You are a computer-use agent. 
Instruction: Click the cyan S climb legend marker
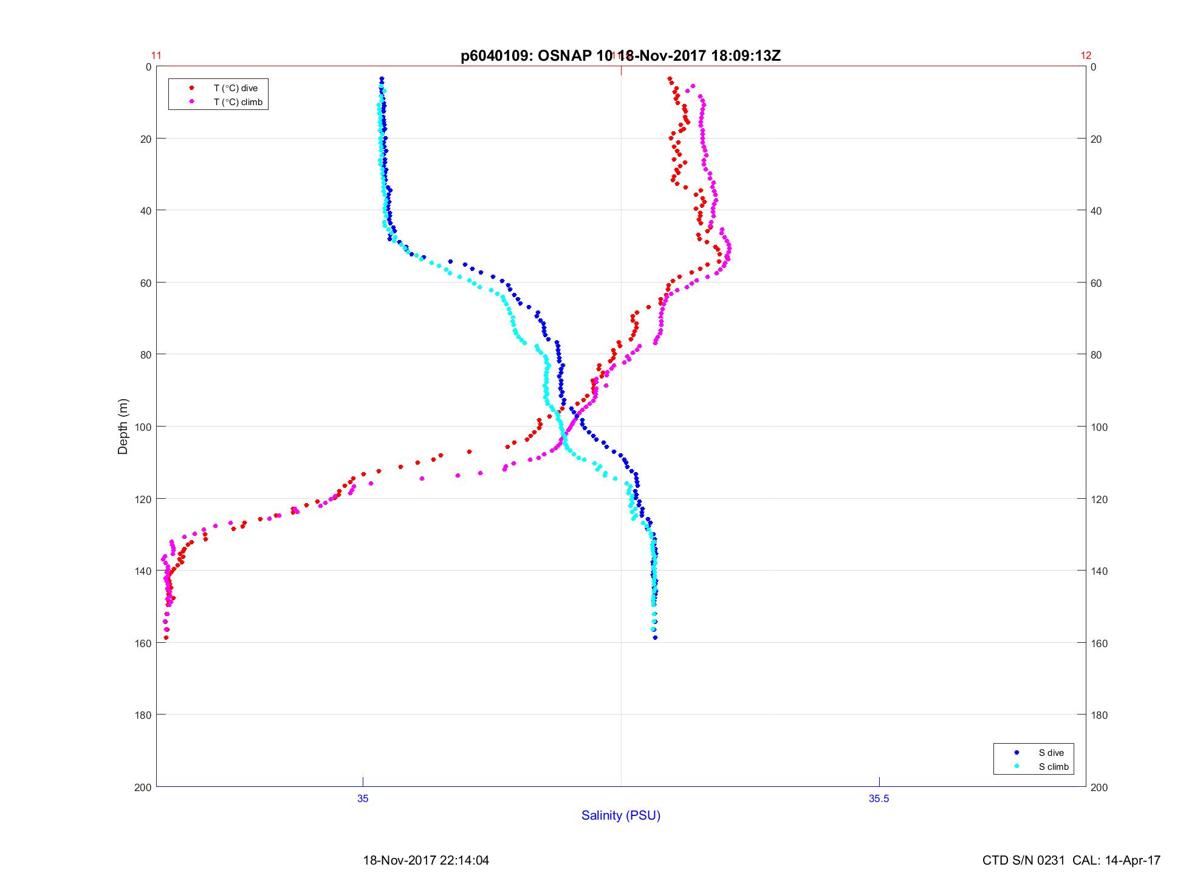click(x=1017, y=767)
